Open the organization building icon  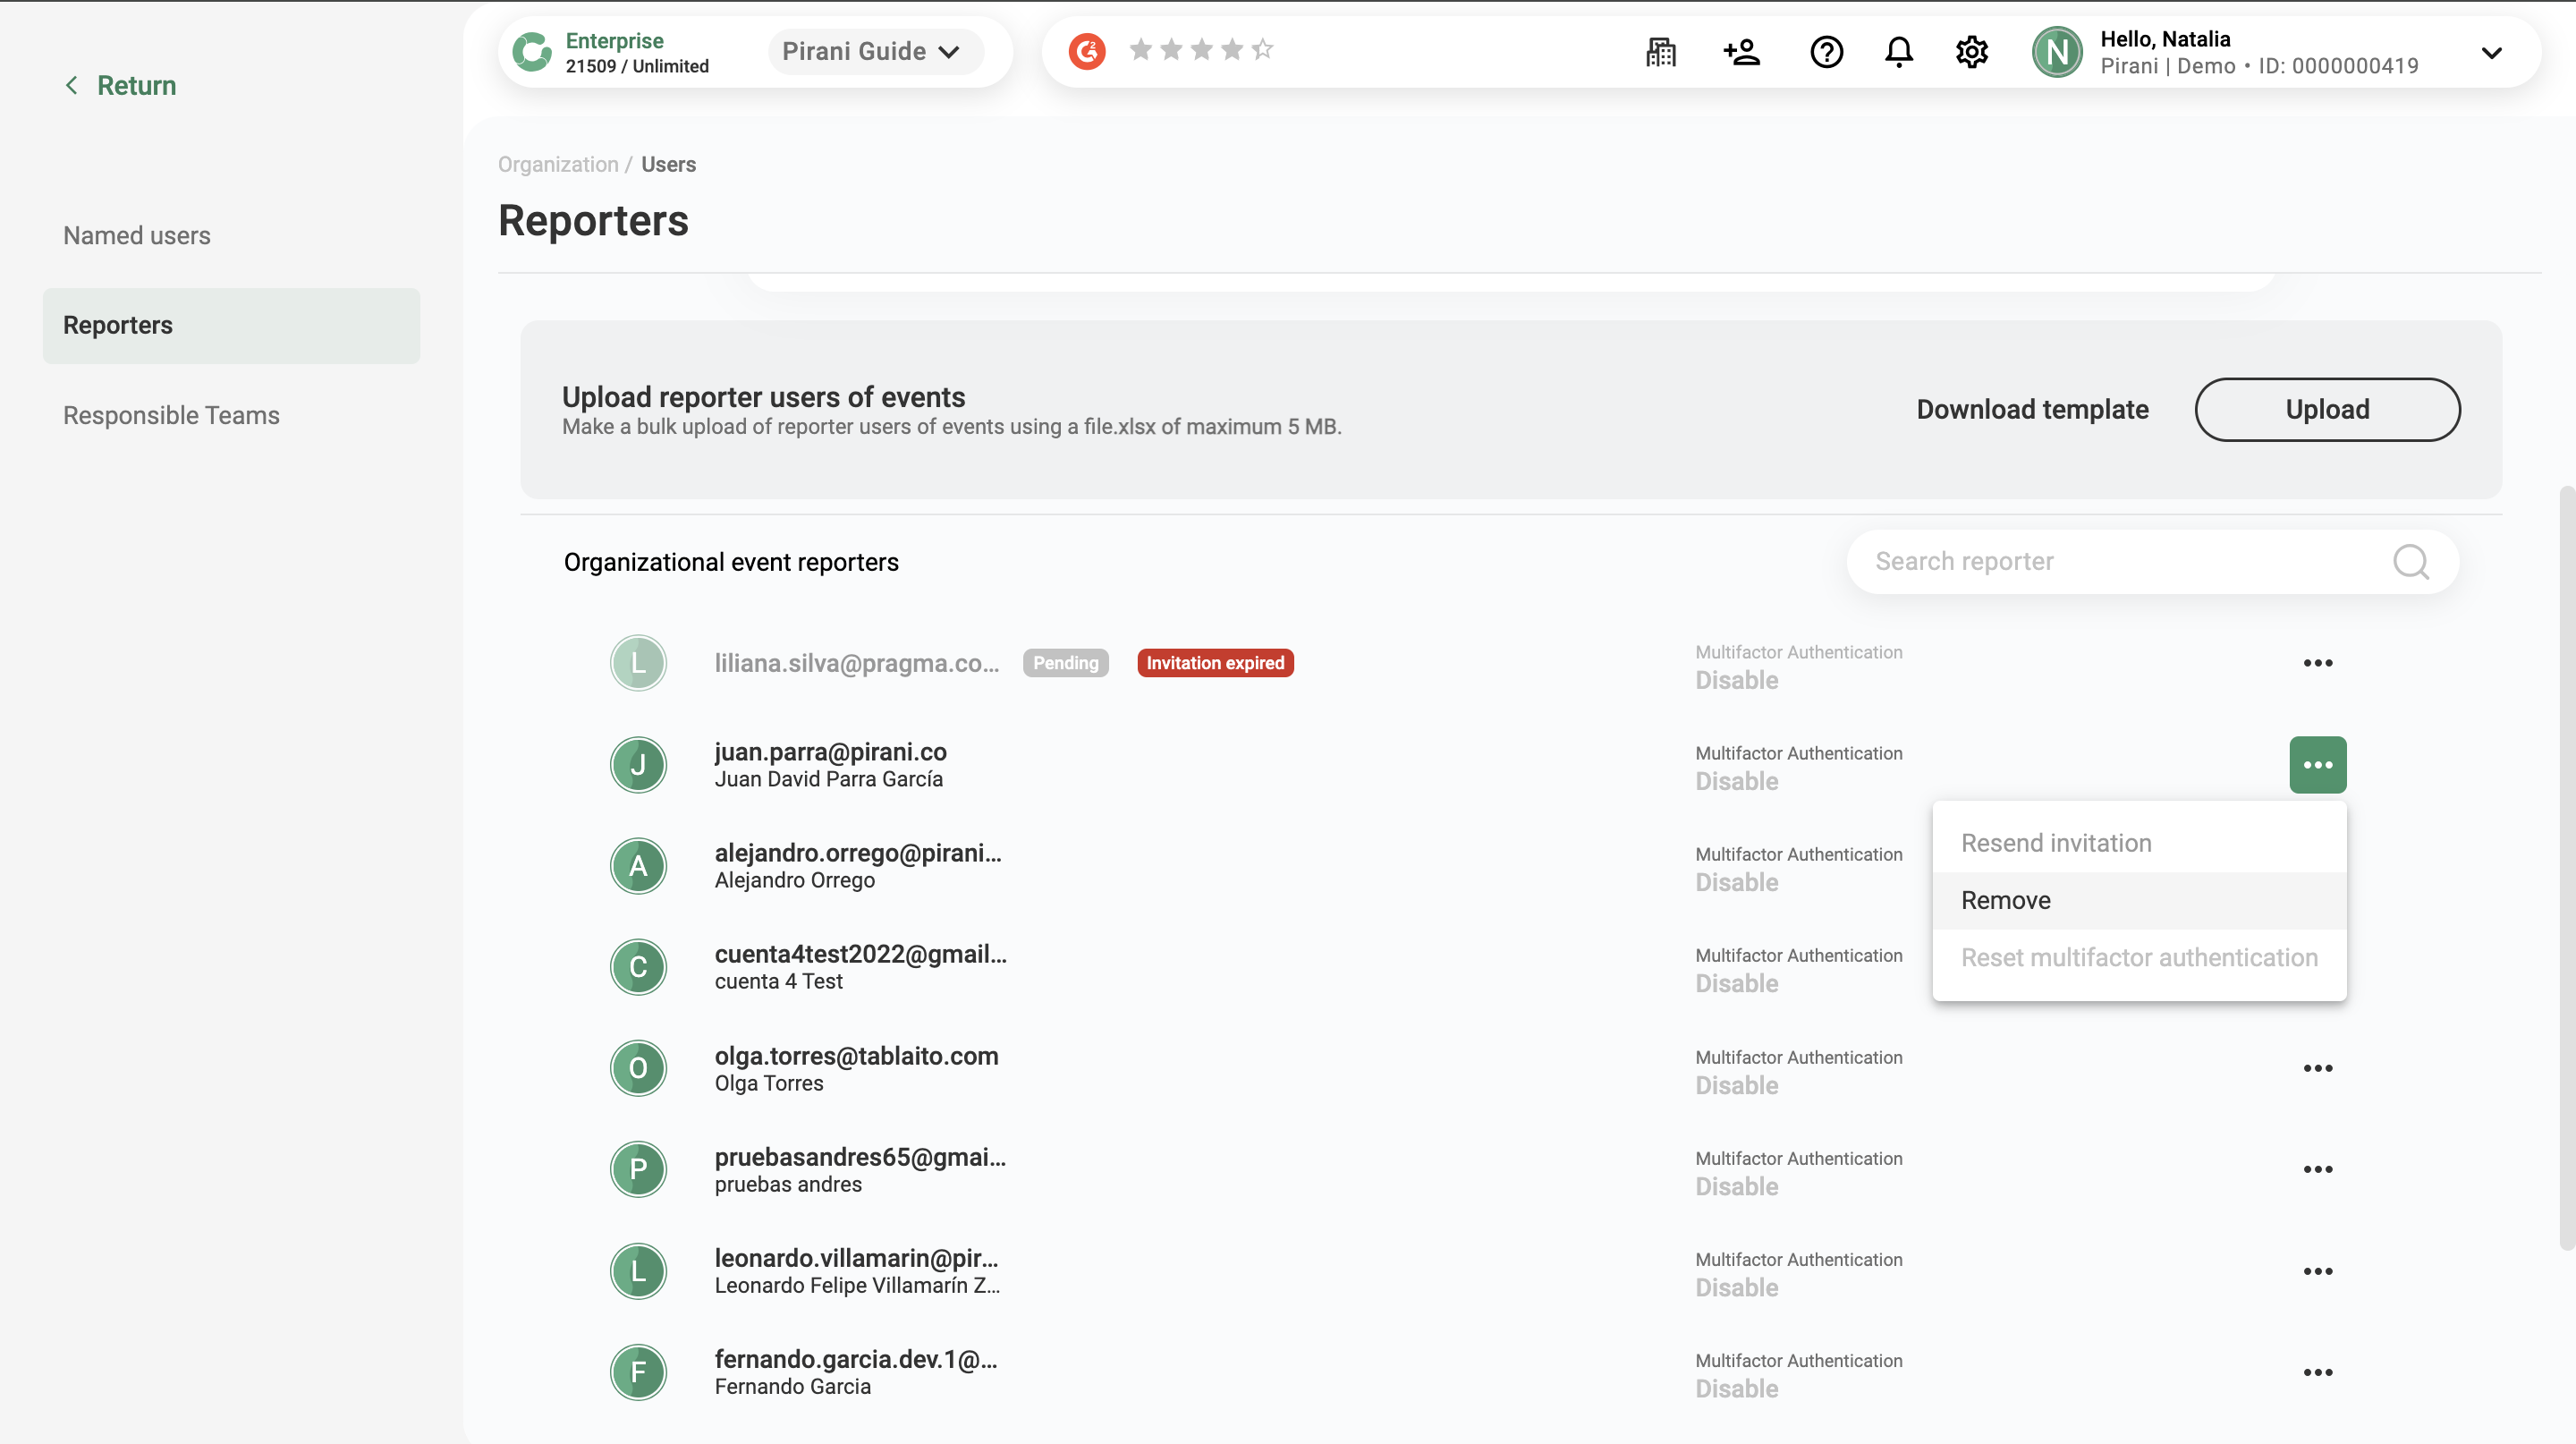(x=1660, y=51)
